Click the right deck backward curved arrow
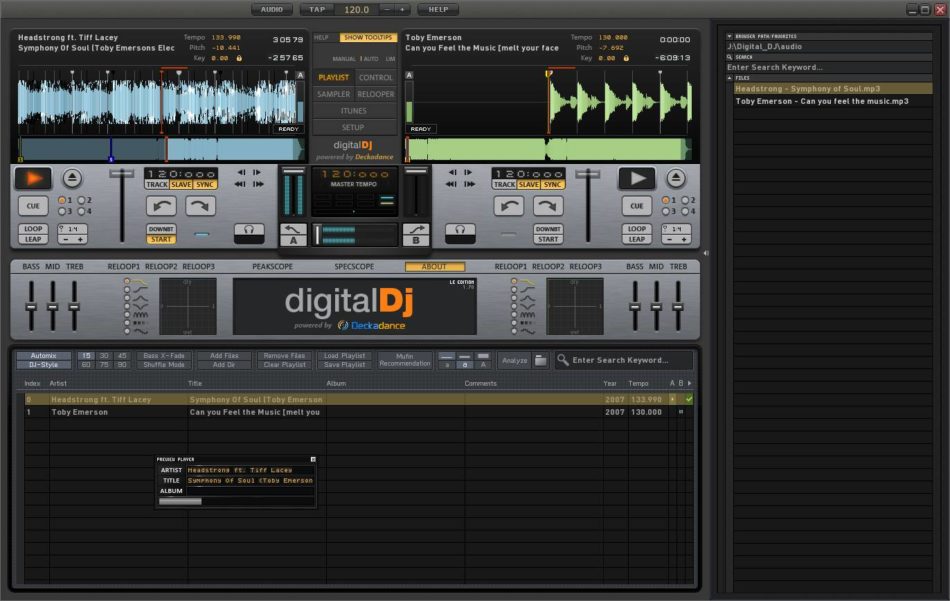Viewport: 950px width, 601px height. click(x=509, y=206)
